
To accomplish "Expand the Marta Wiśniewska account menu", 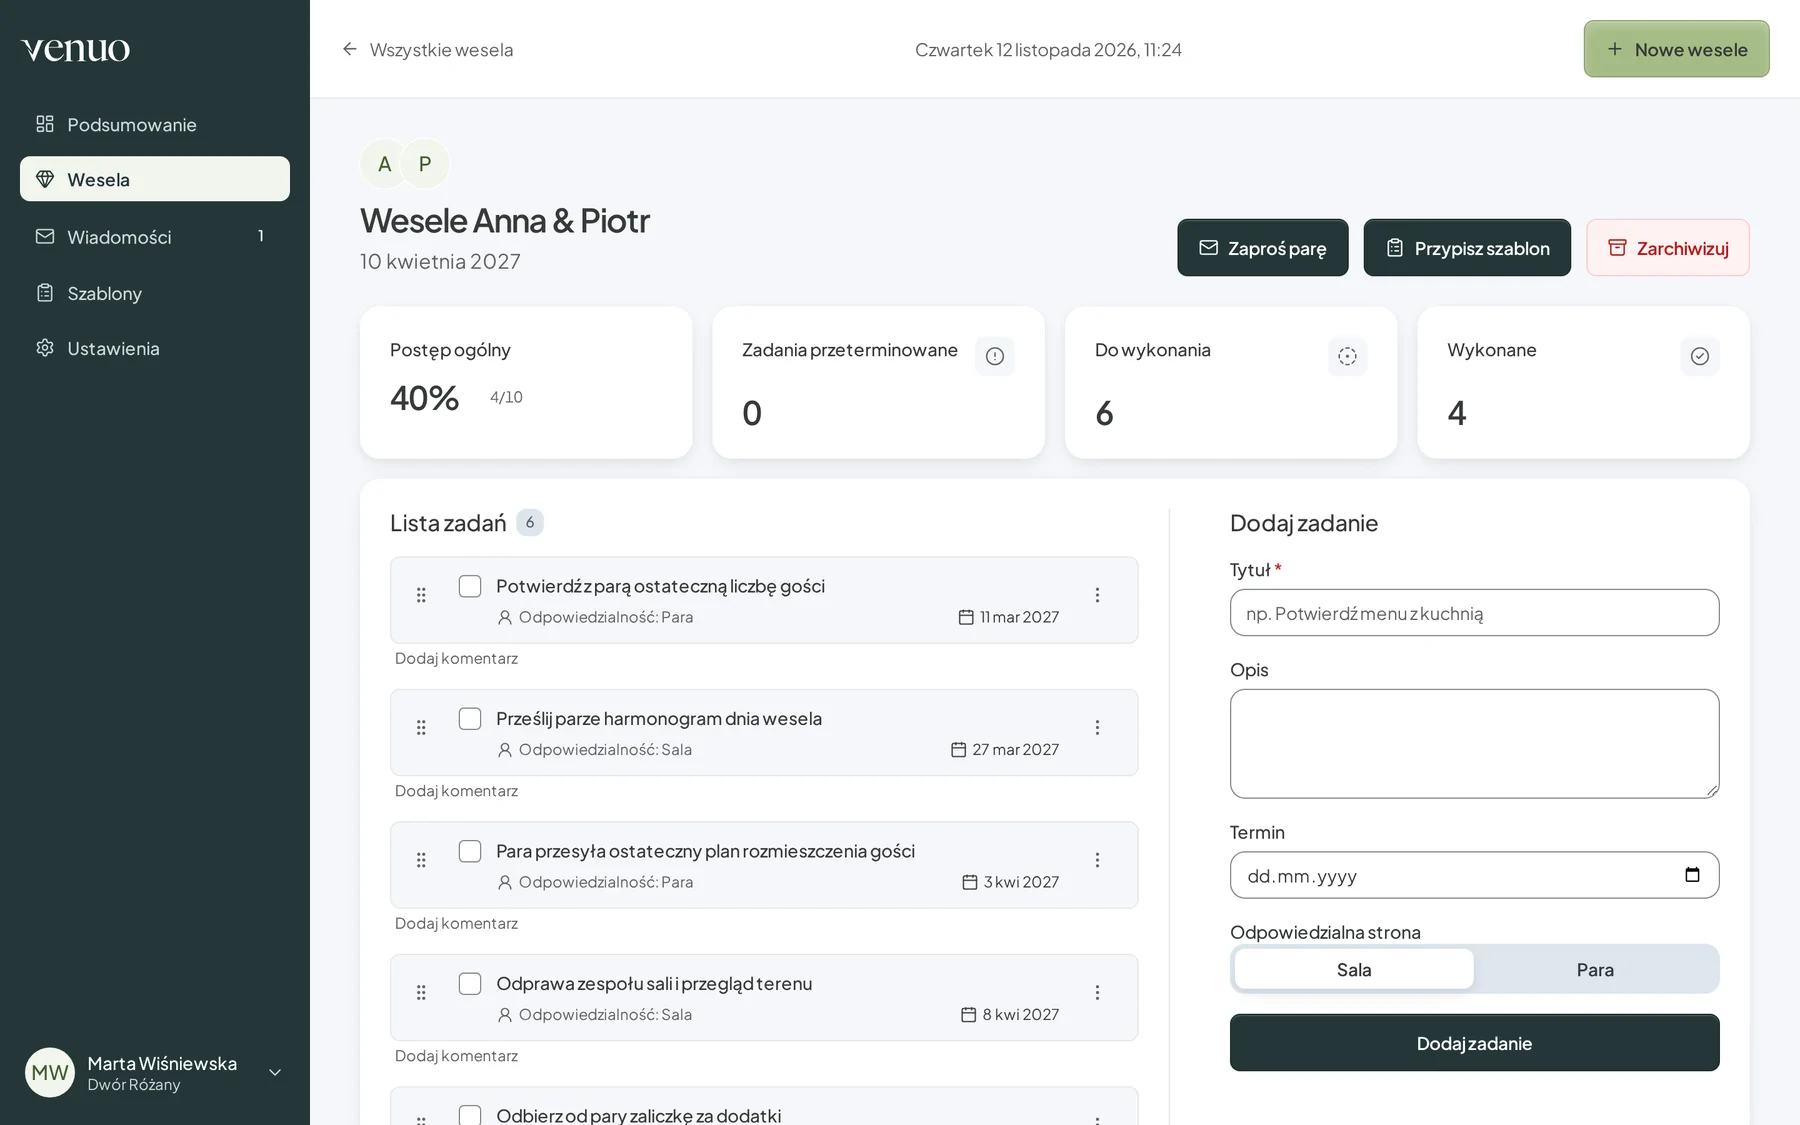I will [x=275, y=1073].
